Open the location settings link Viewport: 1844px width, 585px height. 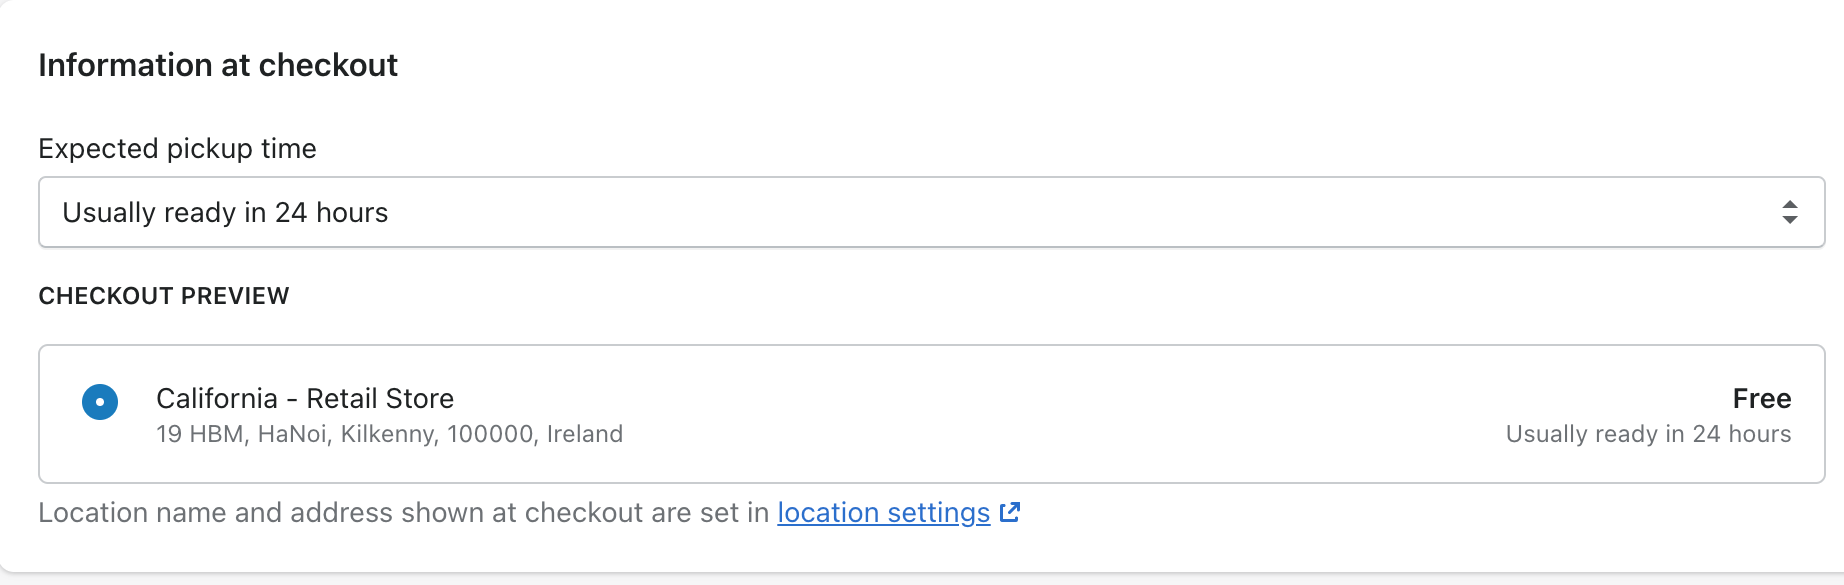[883, 513]
